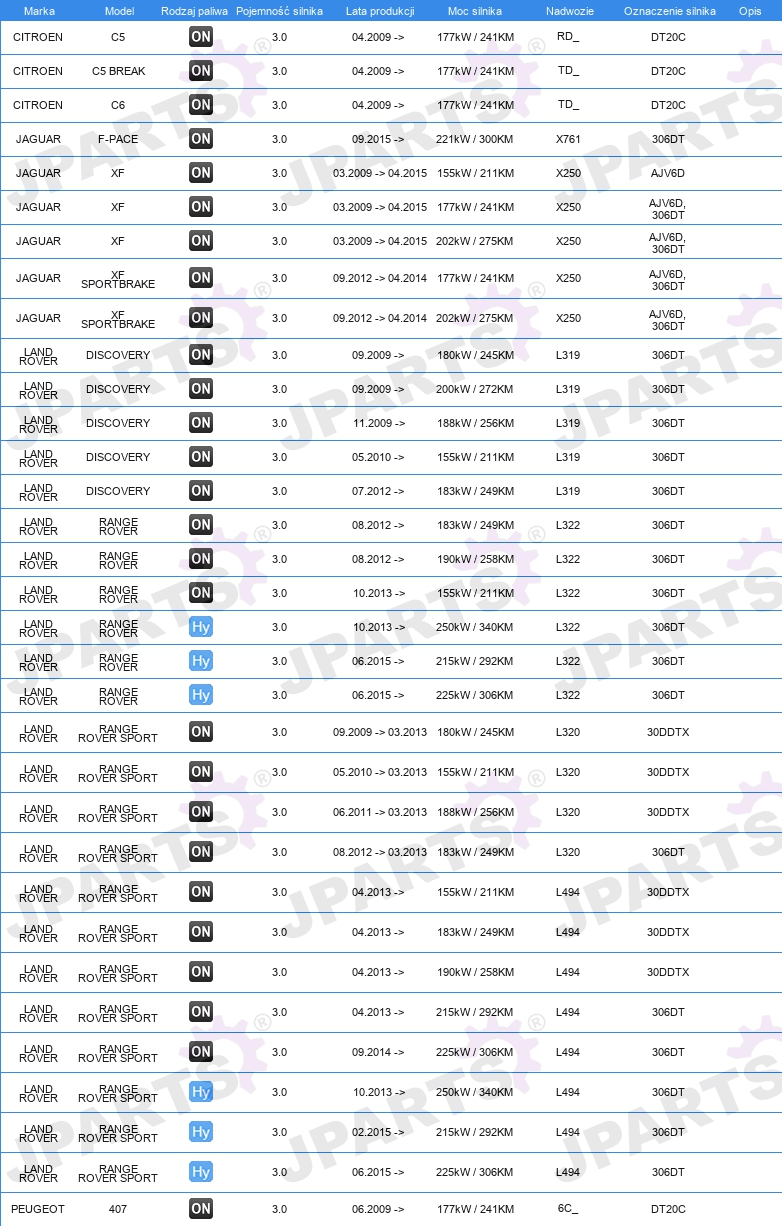Click the 306DT engine code in the F-PACE row
The image size is (782, 1226).
click(x=668, y=139)
